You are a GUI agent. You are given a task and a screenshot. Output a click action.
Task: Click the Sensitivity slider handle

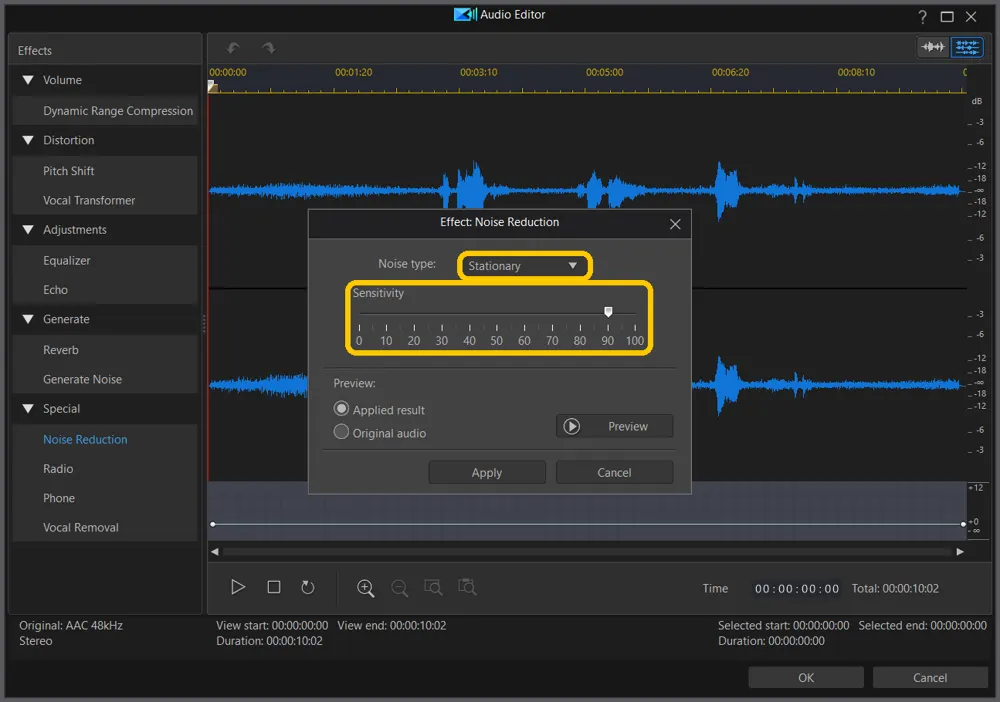click(608, 312)
